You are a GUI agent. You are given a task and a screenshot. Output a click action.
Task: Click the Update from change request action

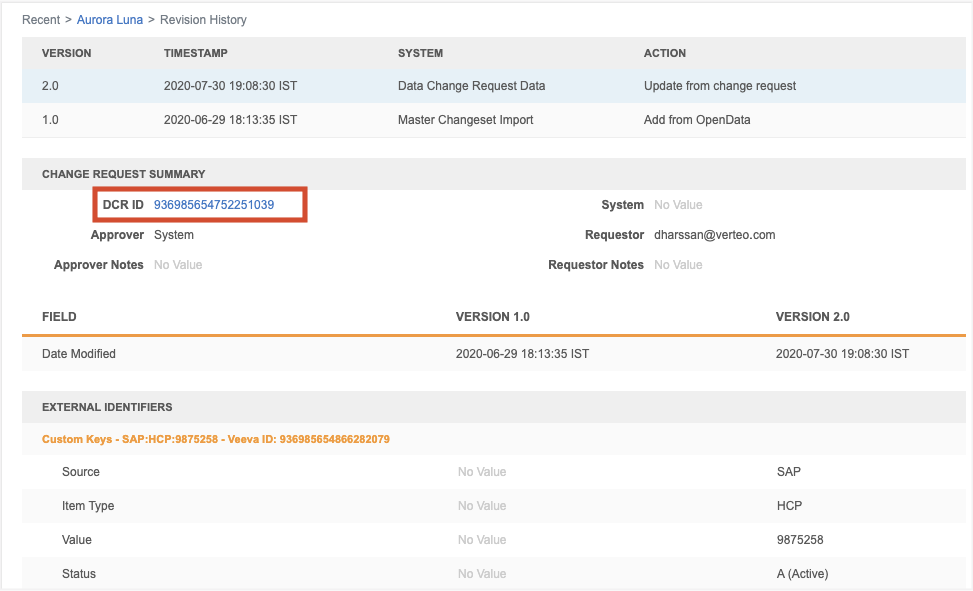pyautogui.click(x=720, y=86)
